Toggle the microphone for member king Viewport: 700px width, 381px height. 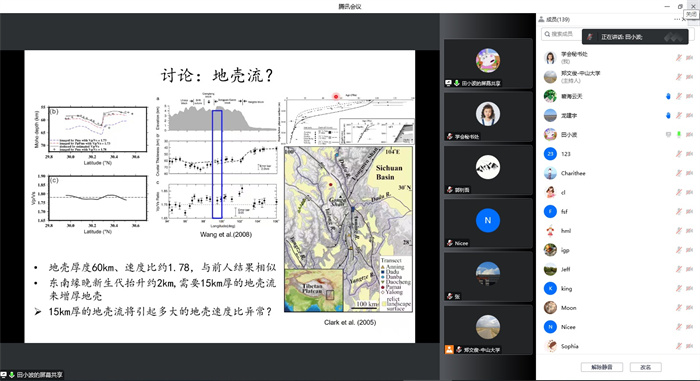679,289
